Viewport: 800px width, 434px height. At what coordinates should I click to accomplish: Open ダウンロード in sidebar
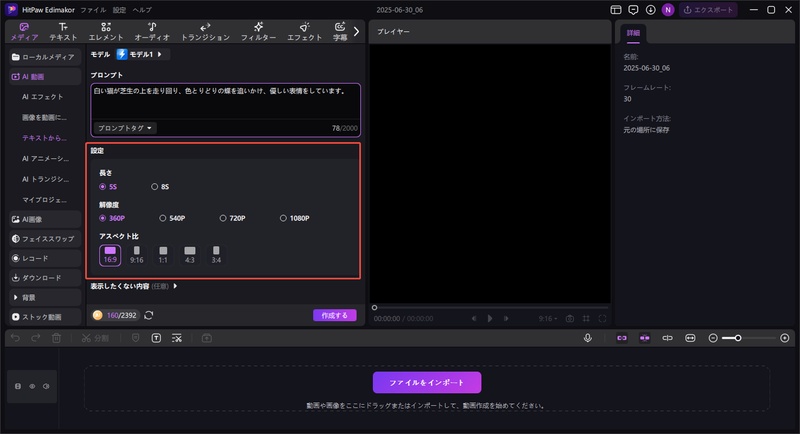click(45, 278)
